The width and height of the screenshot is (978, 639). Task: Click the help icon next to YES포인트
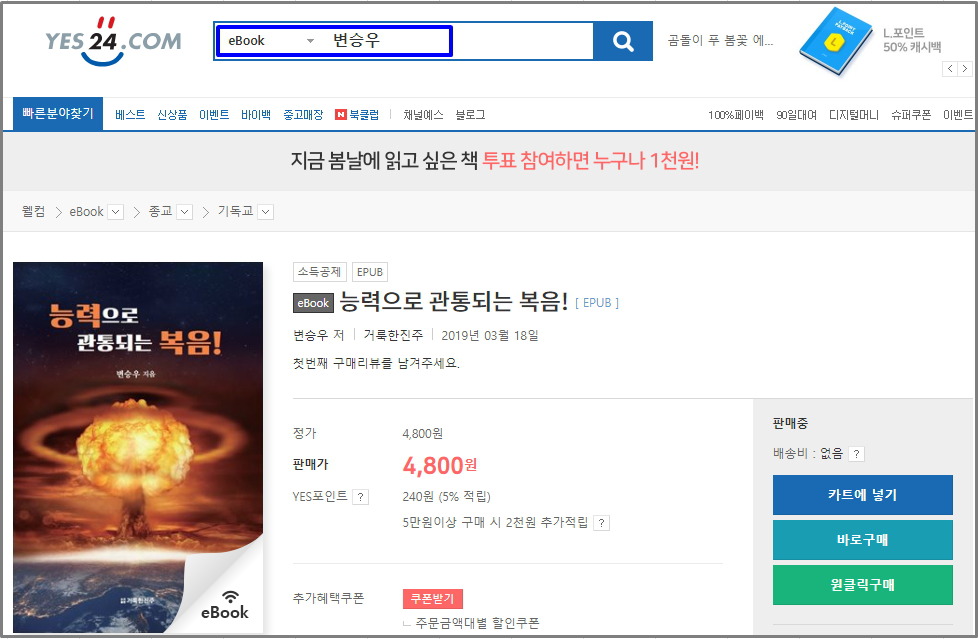click(361, 497)
